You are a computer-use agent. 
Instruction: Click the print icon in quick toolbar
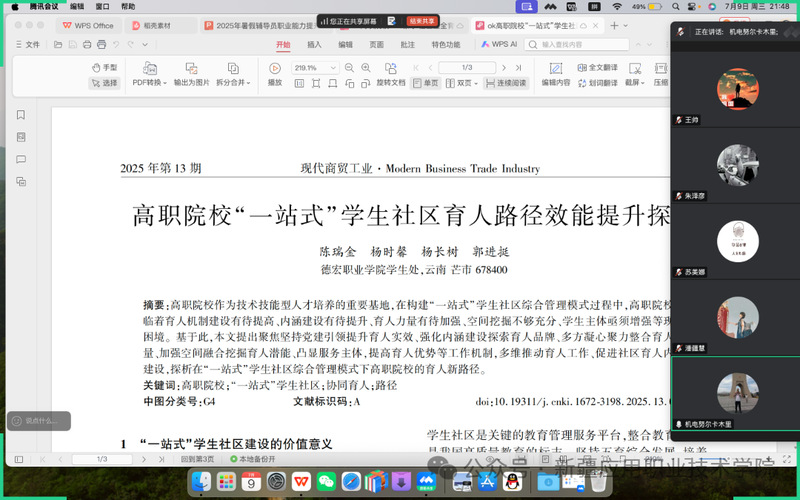[87, 44]
